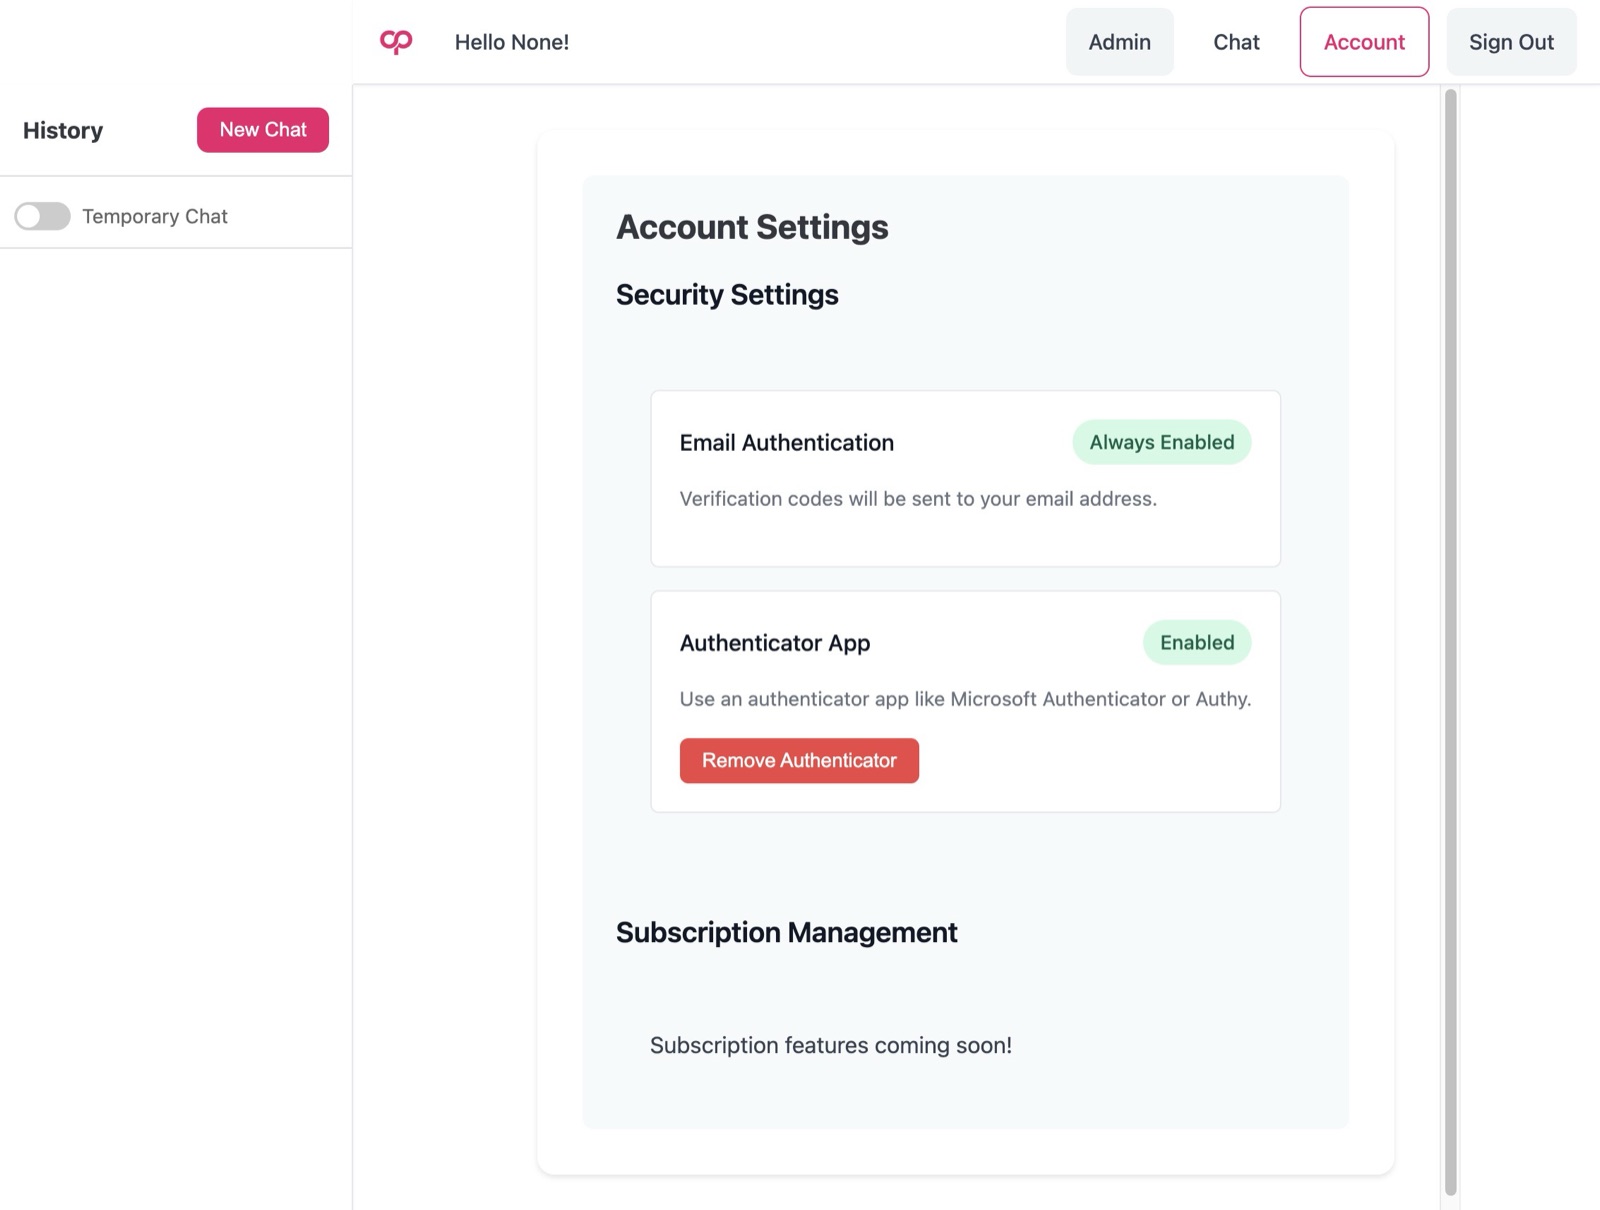Open the Account tab

pos(1364,42)
